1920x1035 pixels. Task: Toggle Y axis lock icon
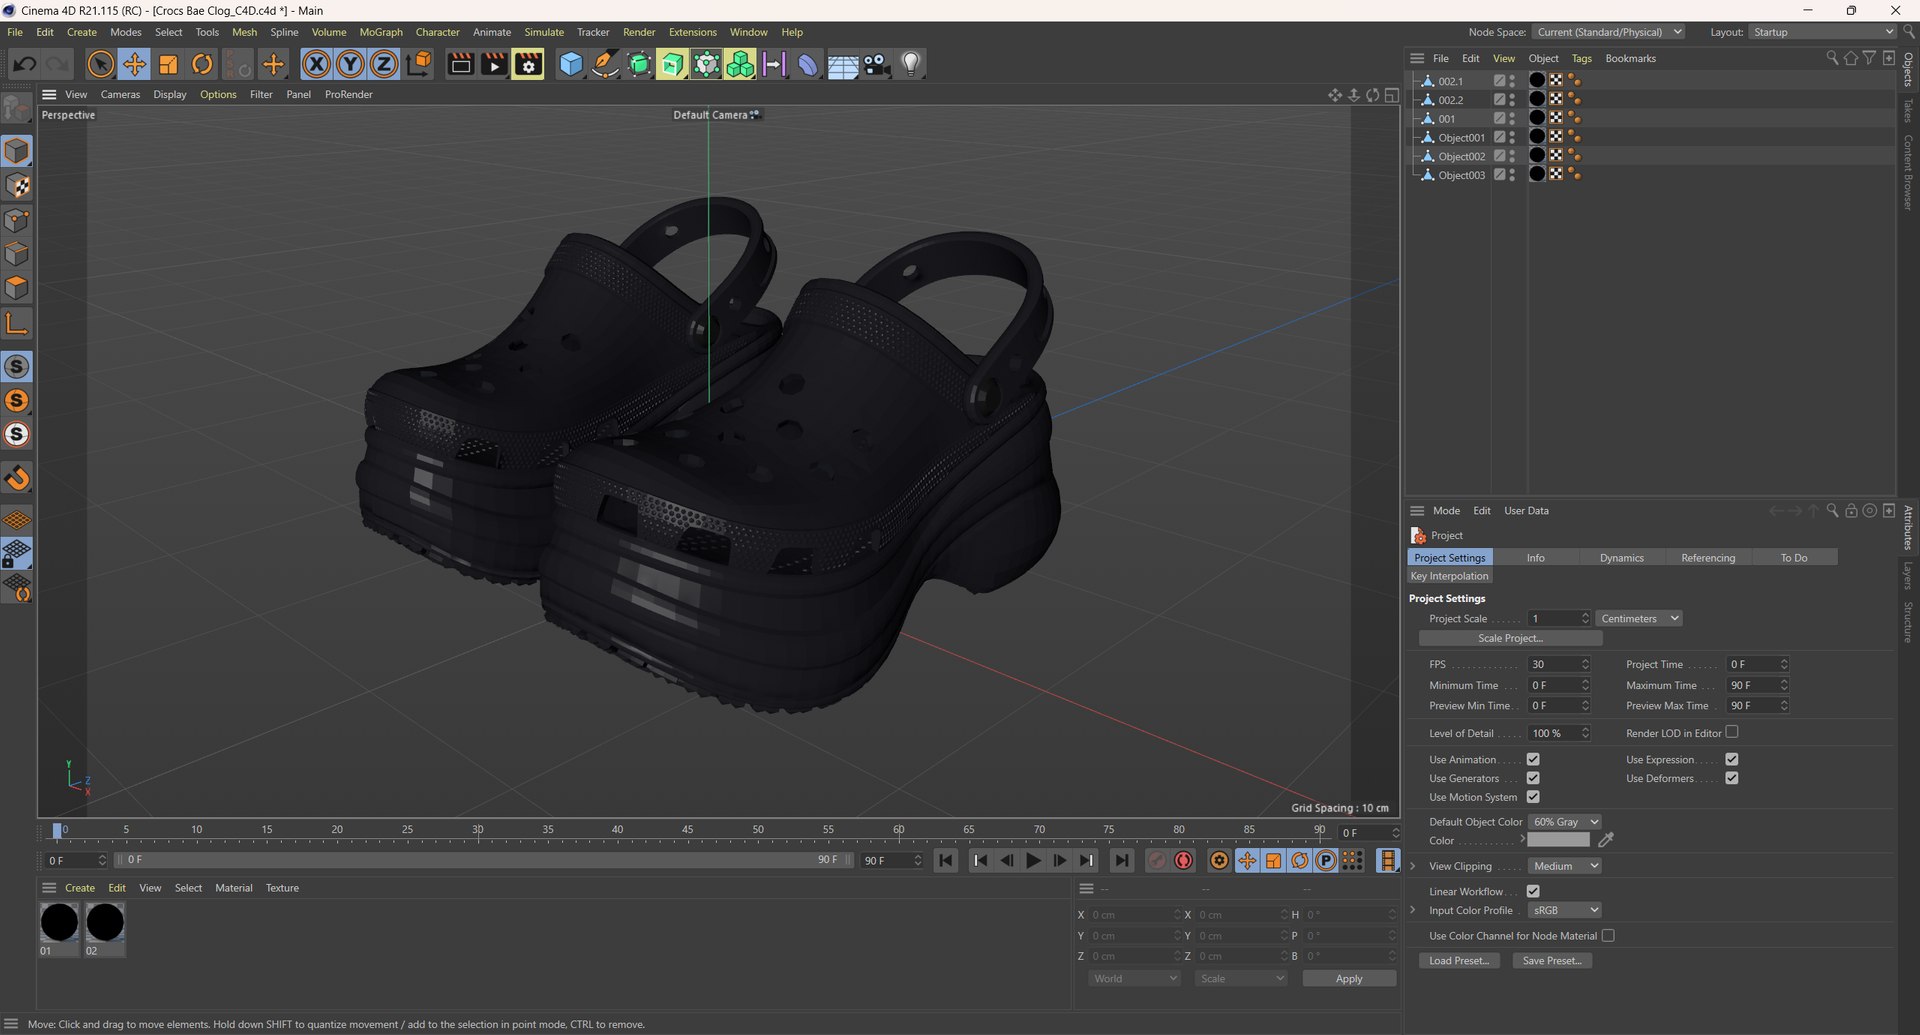coord(350,65)
